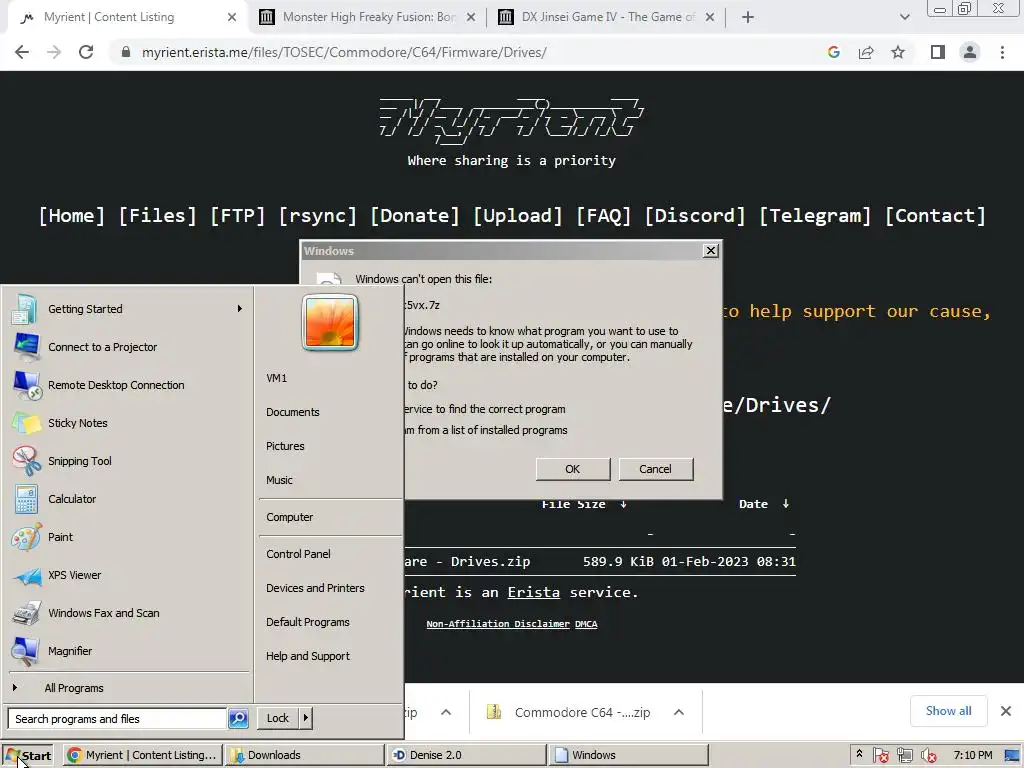Open shutdown options arrow beside Lock

306,718
